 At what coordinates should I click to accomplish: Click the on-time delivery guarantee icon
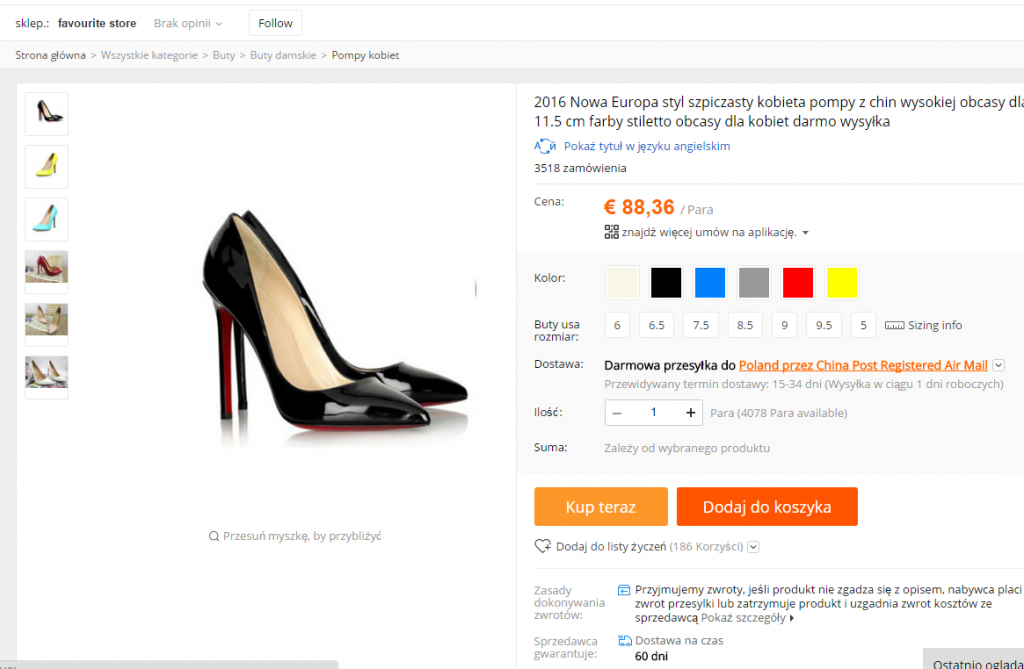(624, 640)
